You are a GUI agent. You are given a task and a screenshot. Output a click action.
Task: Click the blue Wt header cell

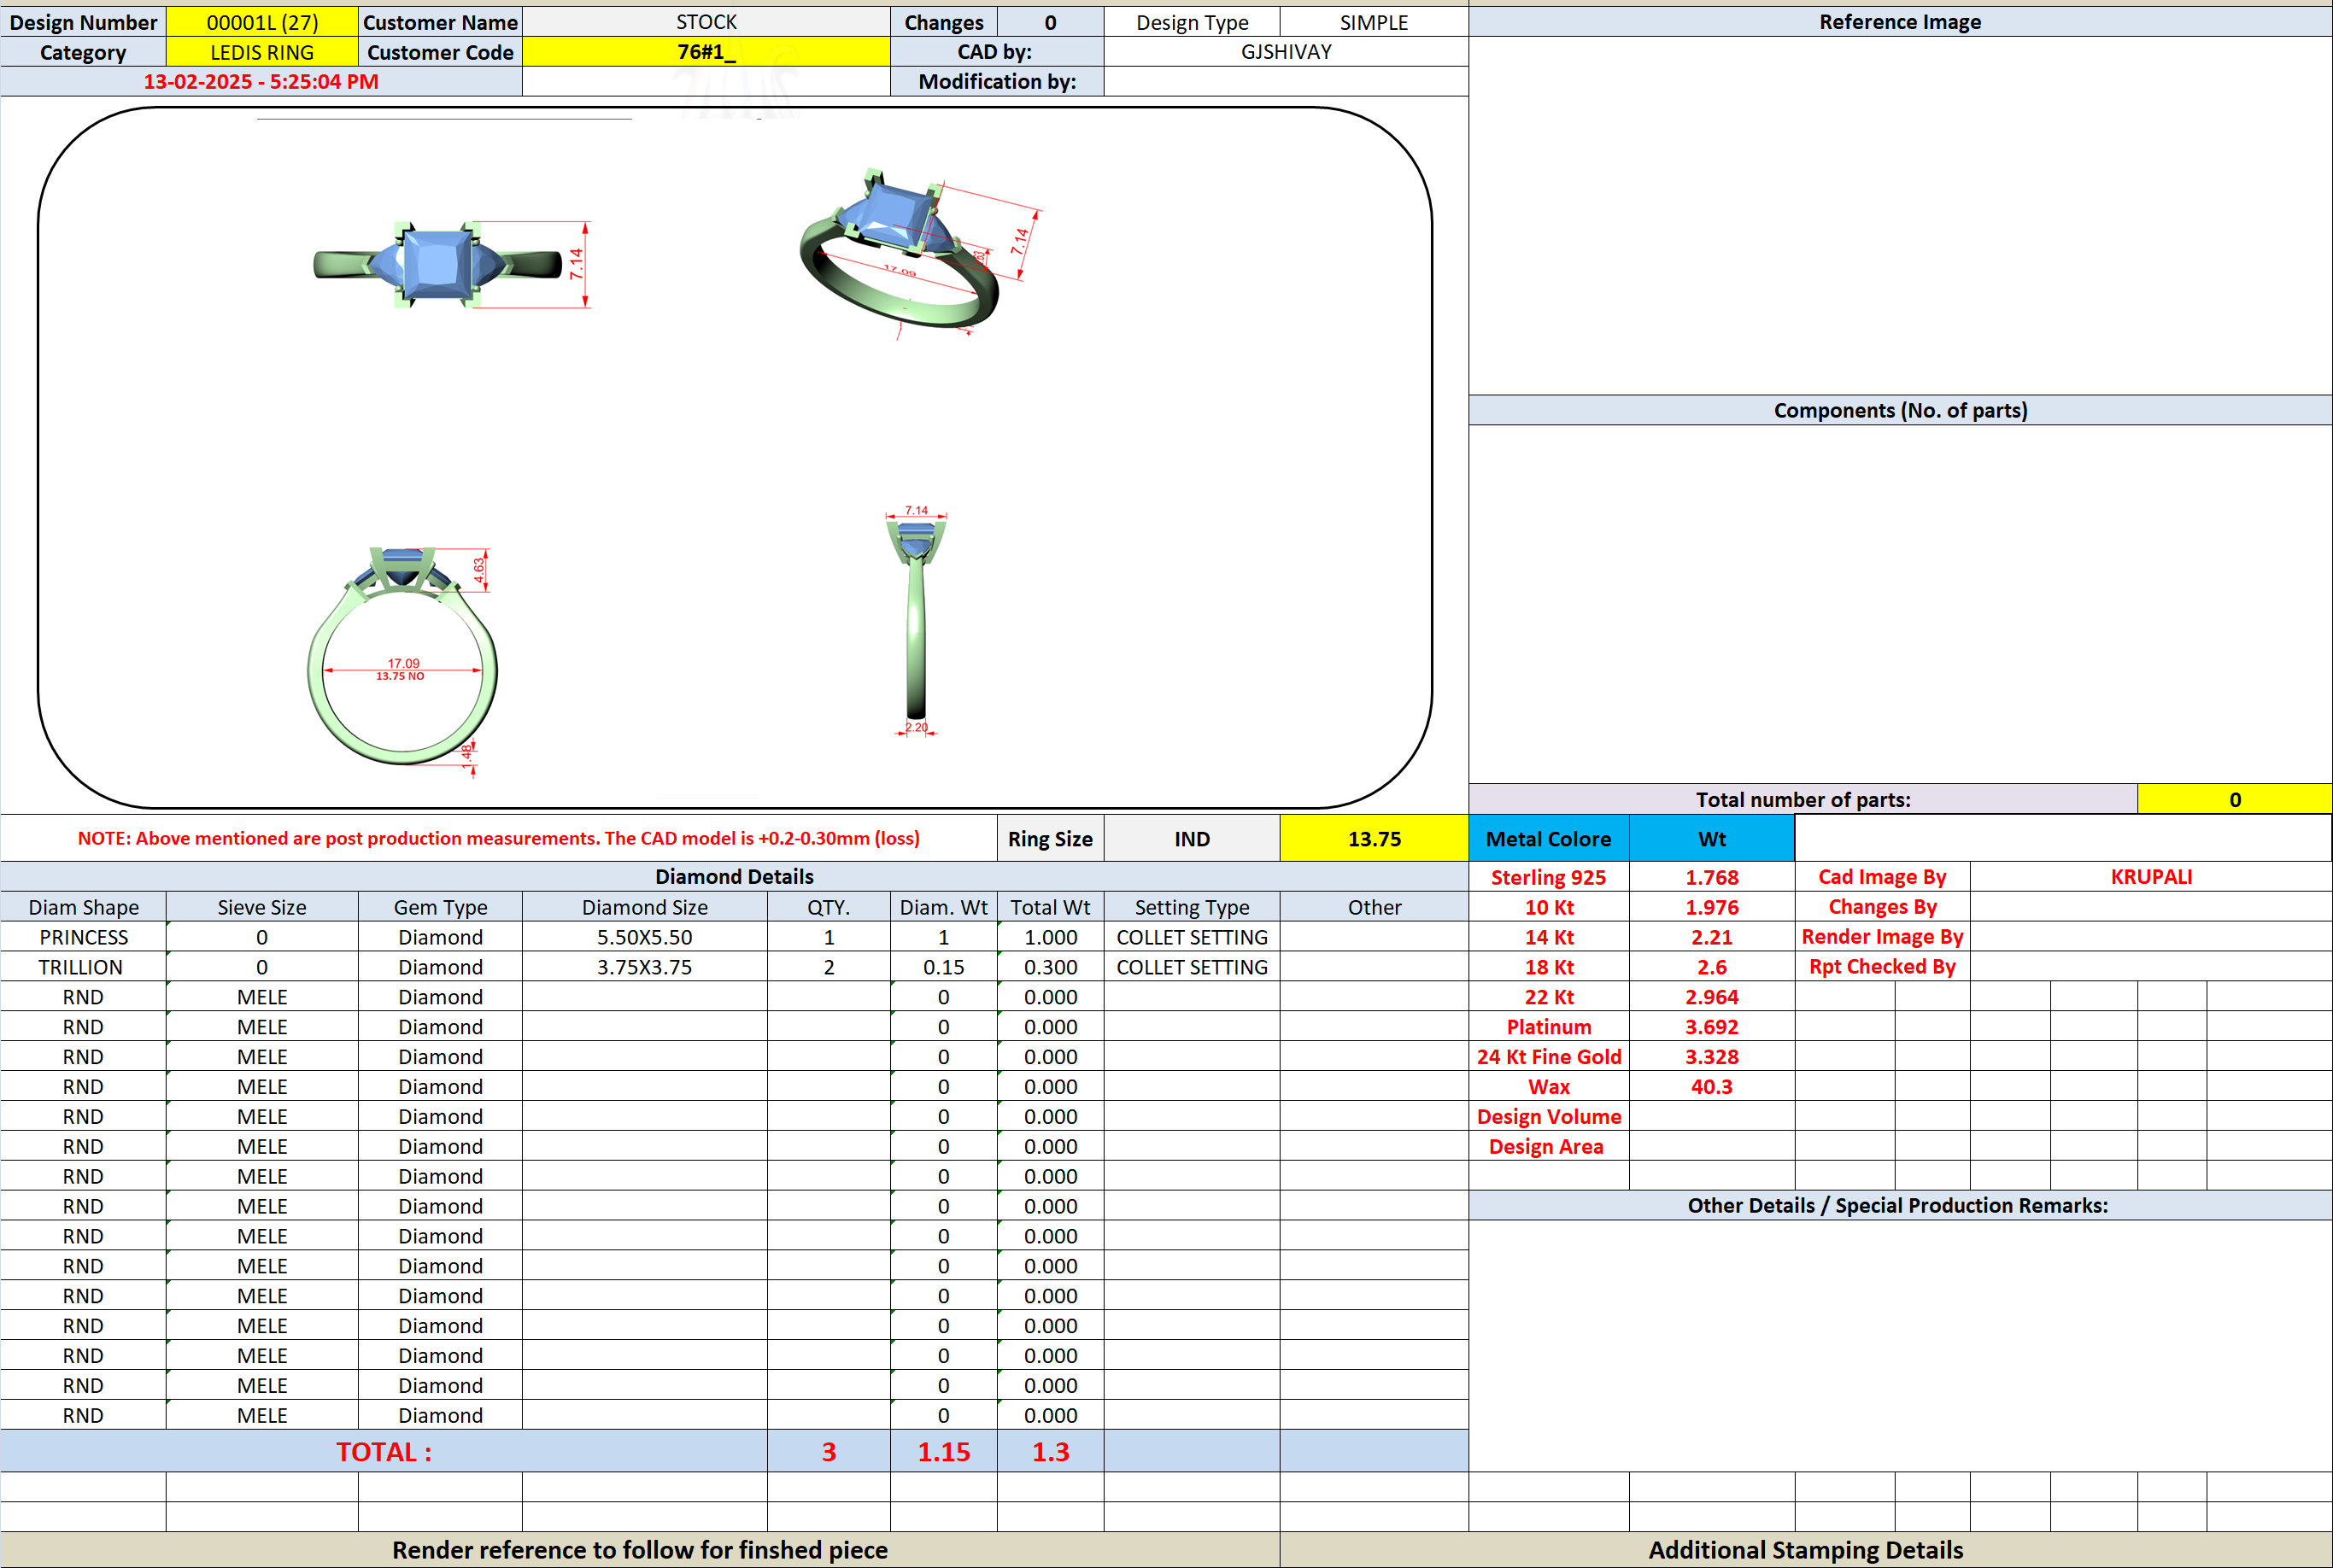(1711, 839)
